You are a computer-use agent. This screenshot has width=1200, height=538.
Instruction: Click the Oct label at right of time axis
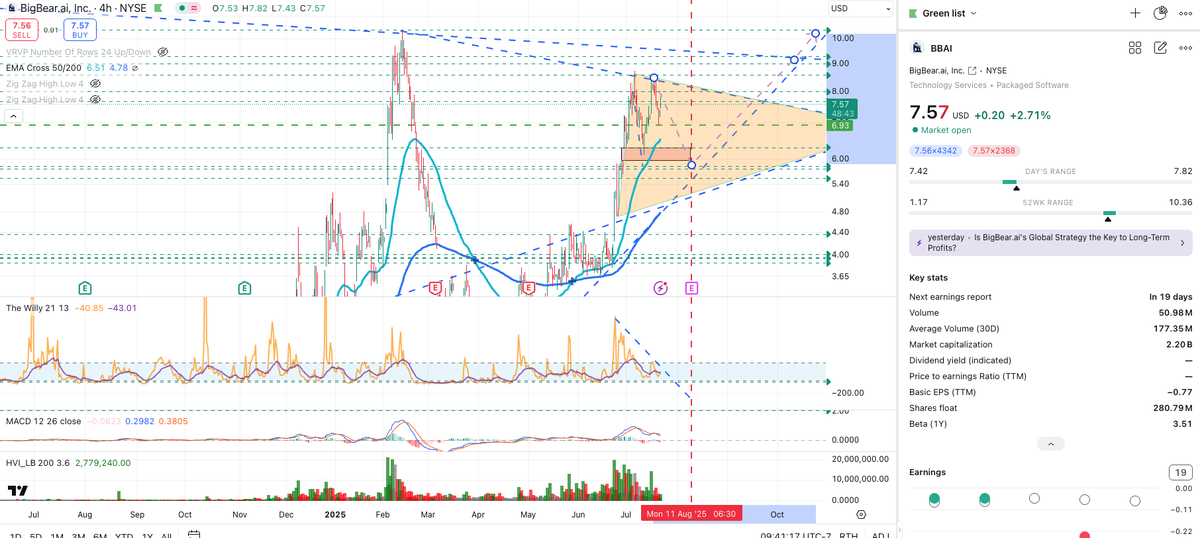tap(776, 513)
